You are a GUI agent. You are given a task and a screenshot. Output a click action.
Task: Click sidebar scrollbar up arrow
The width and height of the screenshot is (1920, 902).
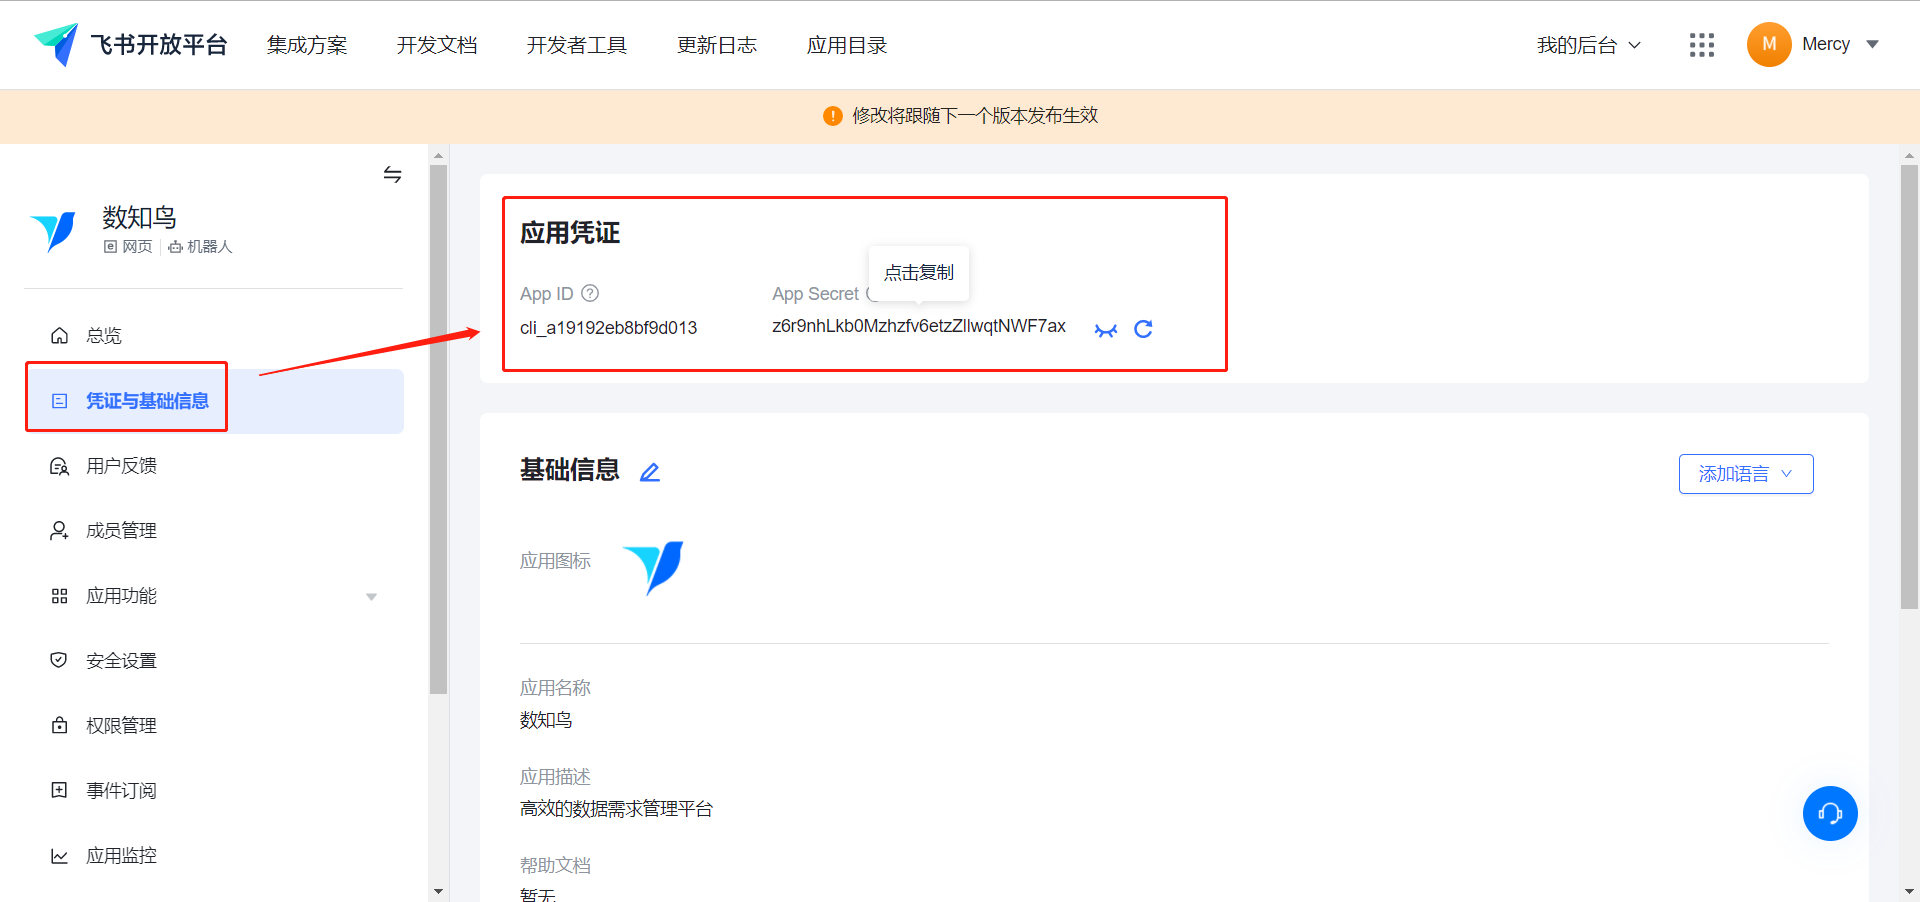click(438, 156)
